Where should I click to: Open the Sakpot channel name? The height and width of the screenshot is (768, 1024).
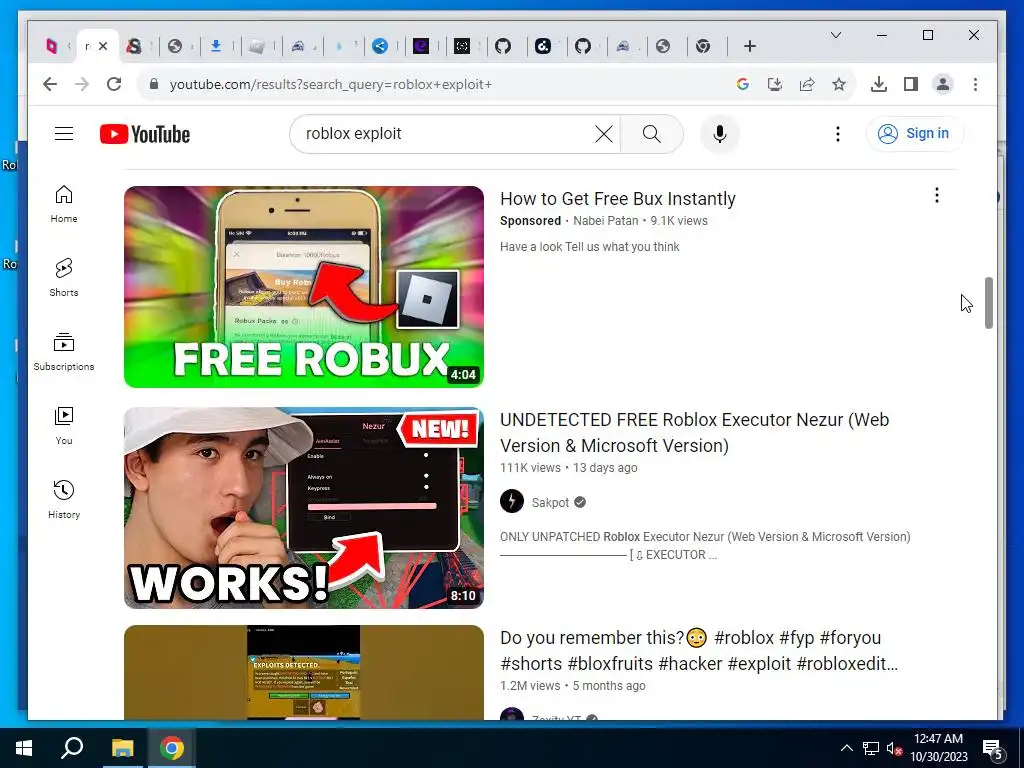(550, 502)
